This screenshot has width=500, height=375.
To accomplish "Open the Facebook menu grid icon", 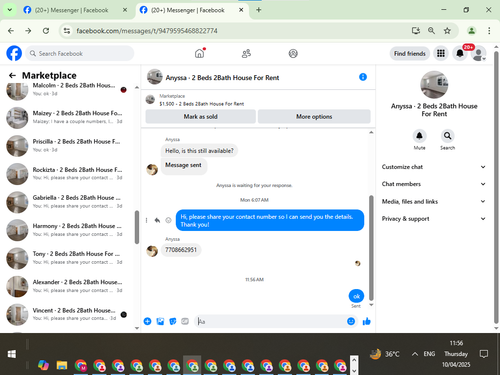I will pyautogui.click(x=441, y=53).
